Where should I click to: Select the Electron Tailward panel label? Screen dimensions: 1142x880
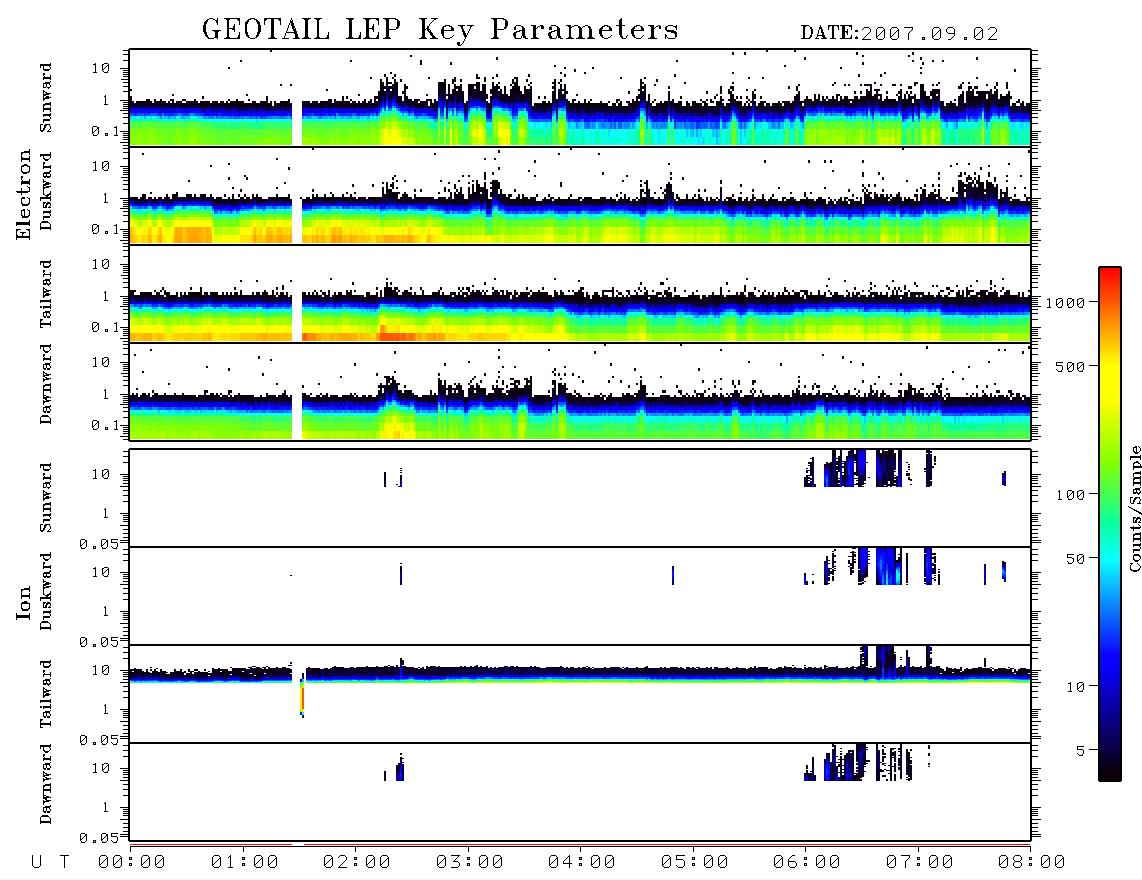pyautogui.click(x=46, y=294)
